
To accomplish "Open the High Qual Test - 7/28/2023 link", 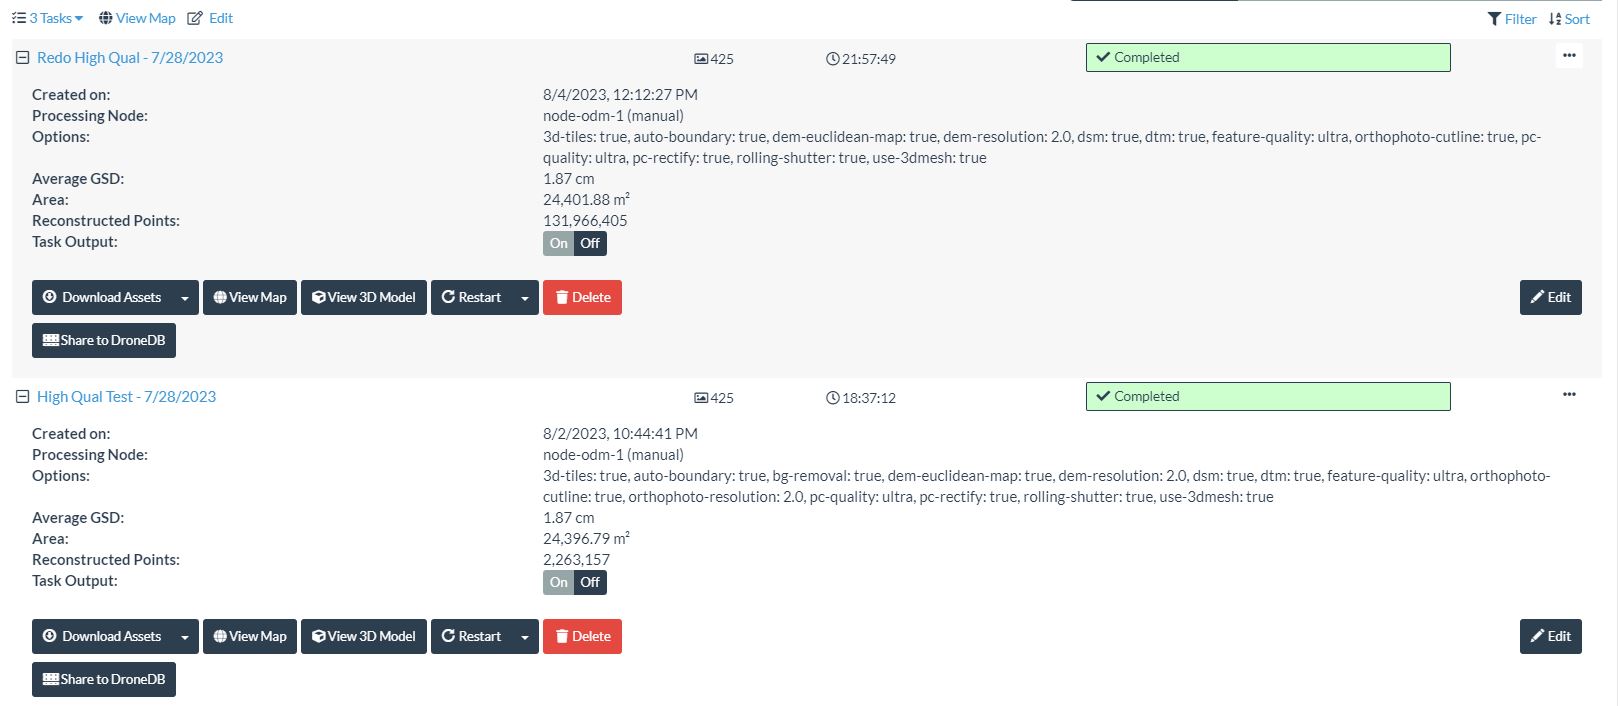I will pos(126,397).
